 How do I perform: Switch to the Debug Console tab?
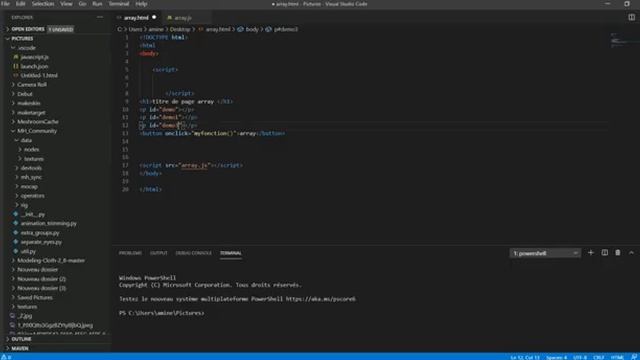[193, 253]
